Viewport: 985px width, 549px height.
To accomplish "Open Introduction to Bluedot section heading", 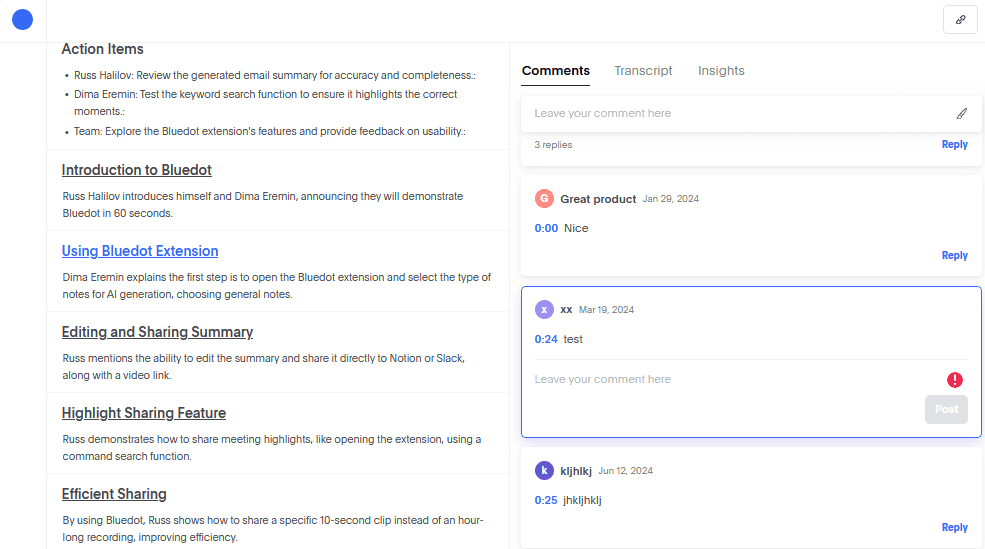I will click(x=136, y=170).
